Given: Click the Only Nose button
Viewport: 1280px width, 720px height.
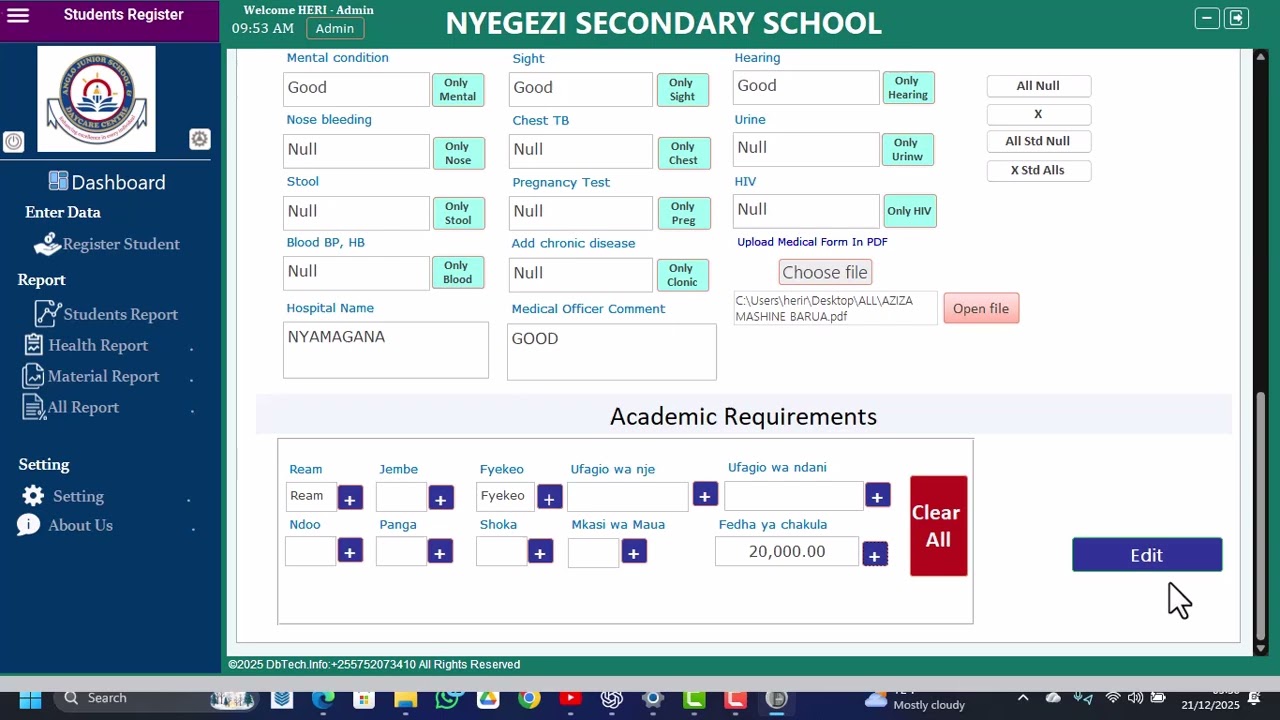Looking at the screenshot, I should (x=458, y=153).
